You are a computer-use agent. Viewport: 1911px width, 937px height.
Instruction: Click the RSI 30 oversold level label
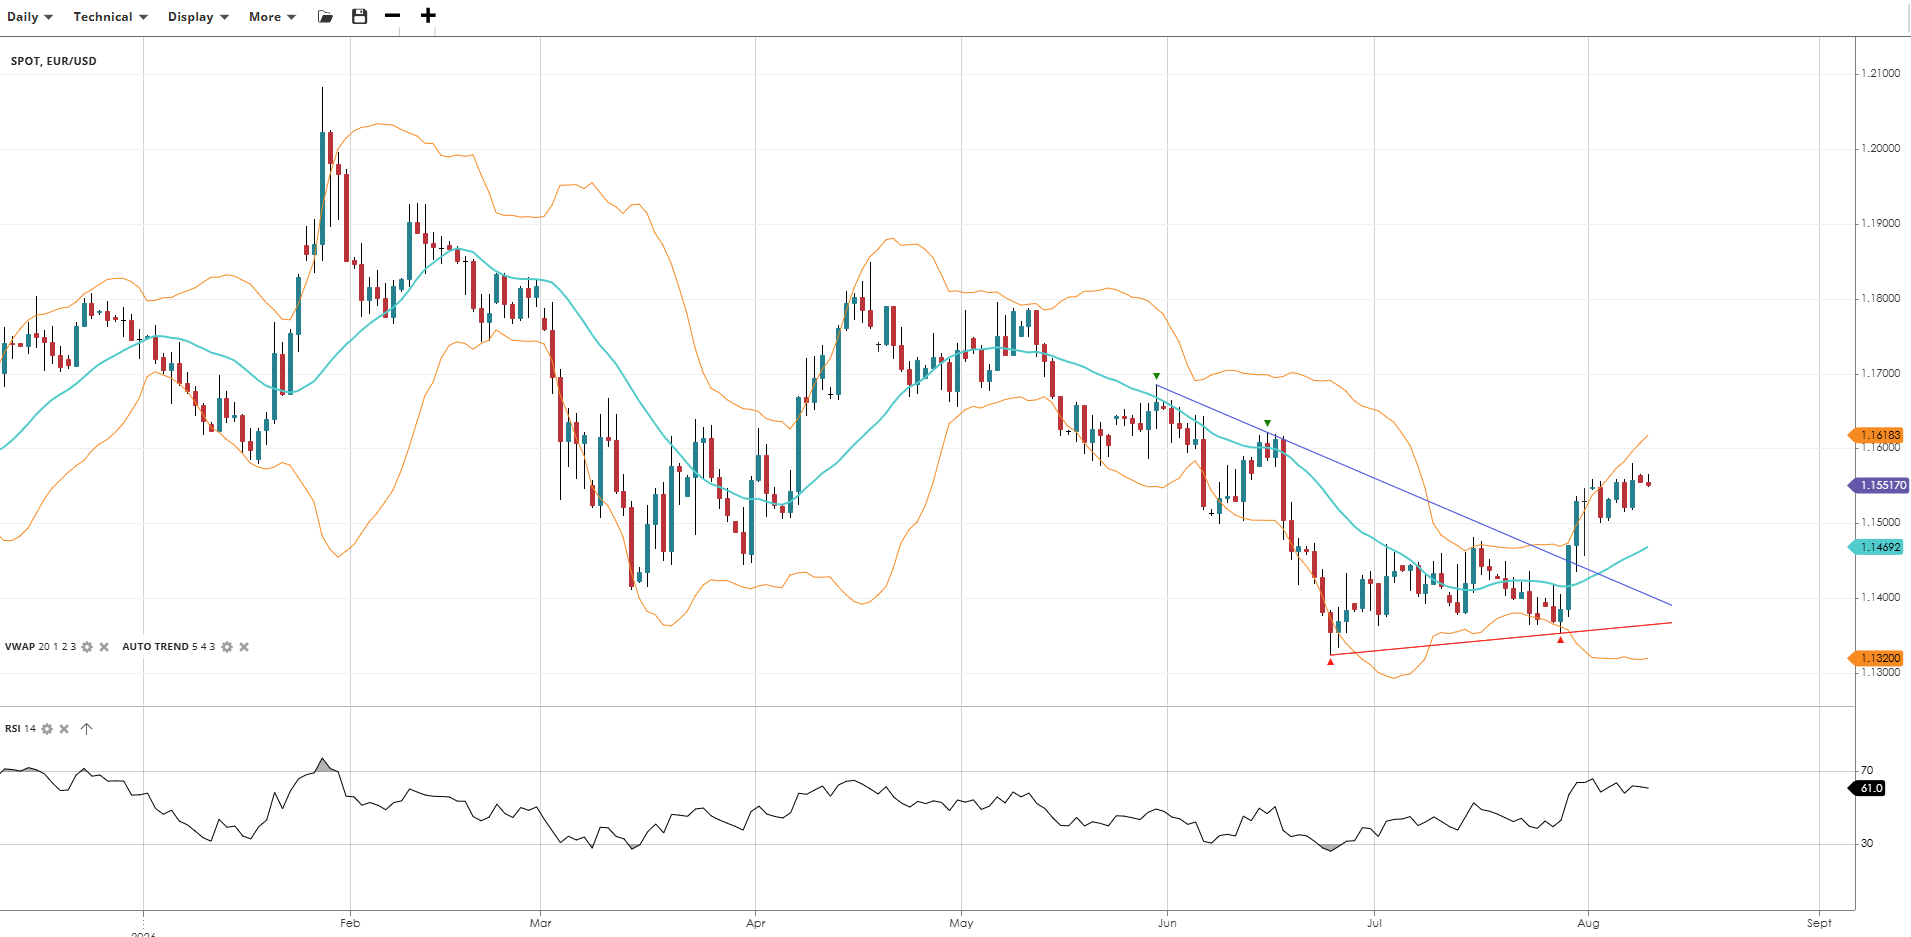(1867, 844)
